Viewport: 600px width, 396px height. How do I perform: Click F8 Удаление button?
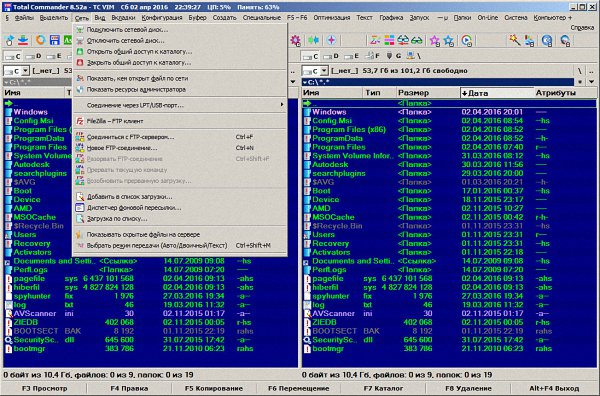[468, 388]
